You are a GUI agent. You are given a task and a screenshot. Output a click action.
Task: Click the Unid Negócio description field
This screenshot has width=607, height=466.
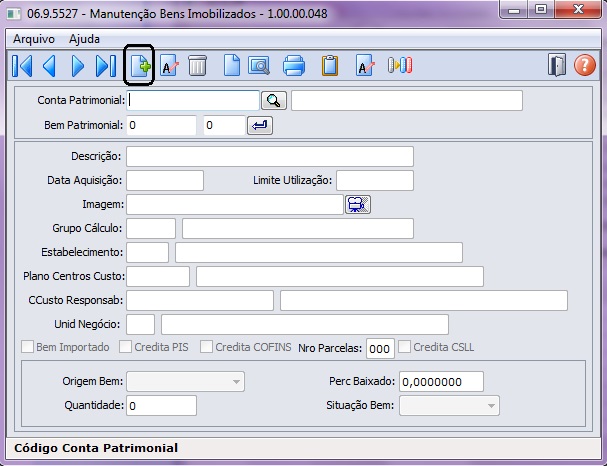(305, 324)
